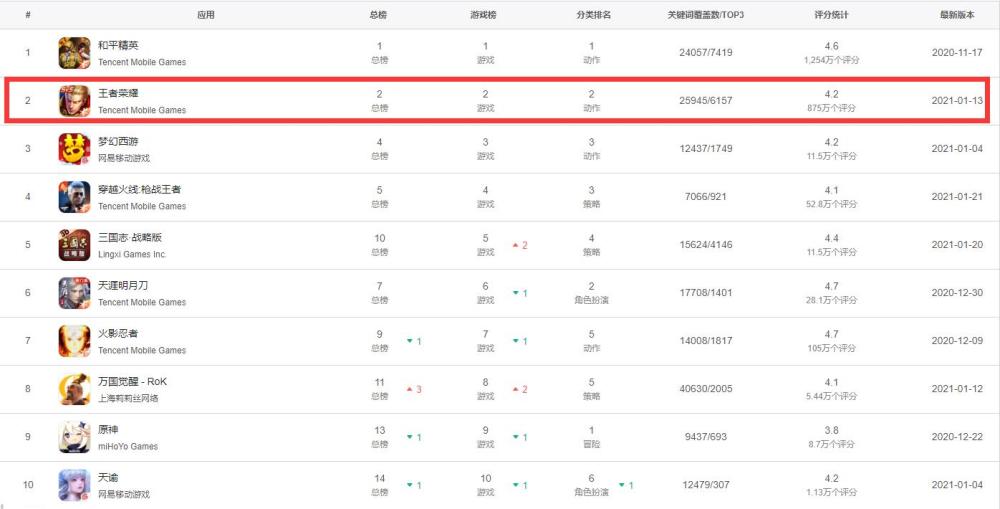Open the 王者荣耀 app icon
The image size is (1000, 509).
pyautogui.click(x=75, y=101)
